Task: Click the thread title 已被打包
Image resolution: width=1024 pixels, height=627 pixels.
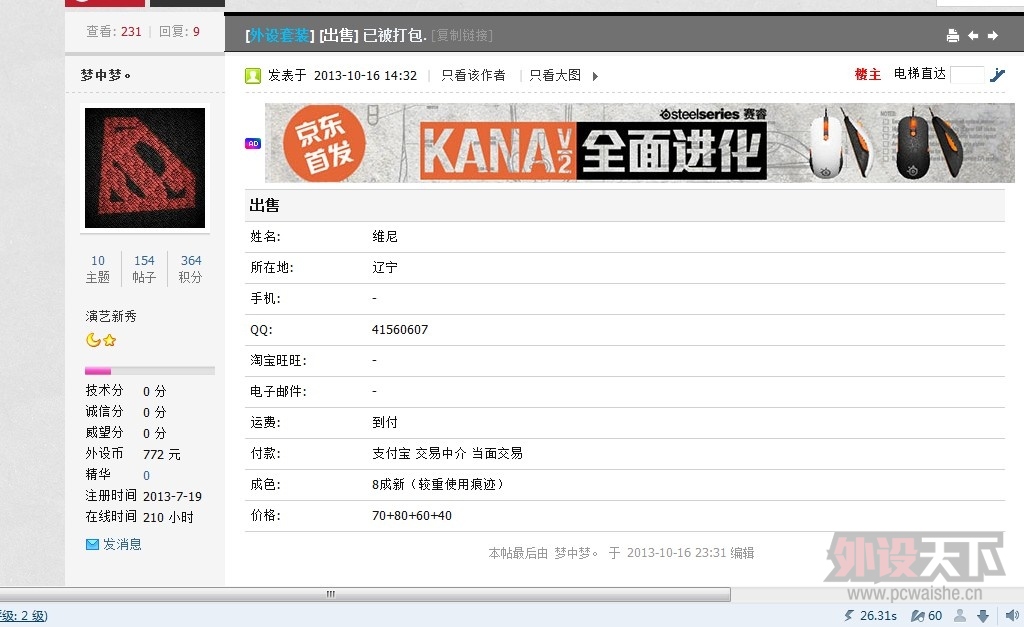Action: coord(394,35)
